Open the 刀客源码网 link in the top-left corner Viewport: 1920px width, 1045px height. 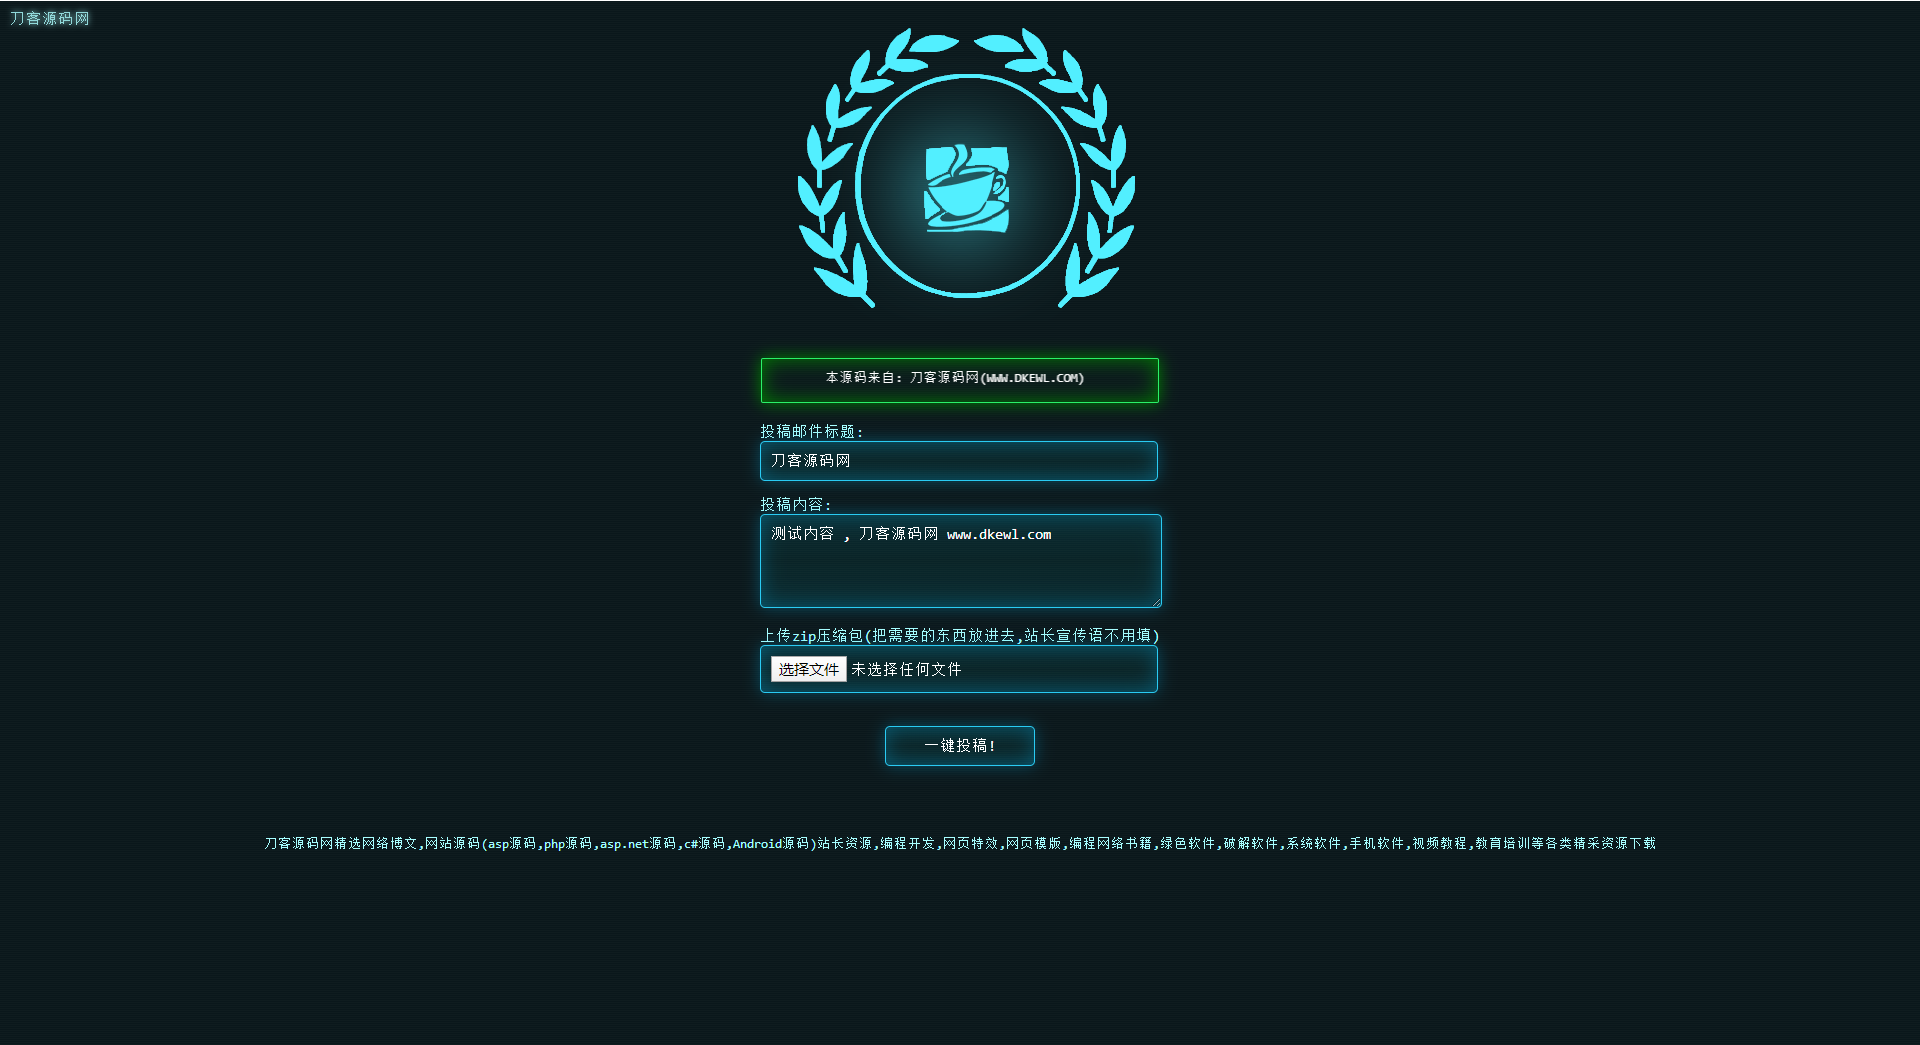[48, 18]
